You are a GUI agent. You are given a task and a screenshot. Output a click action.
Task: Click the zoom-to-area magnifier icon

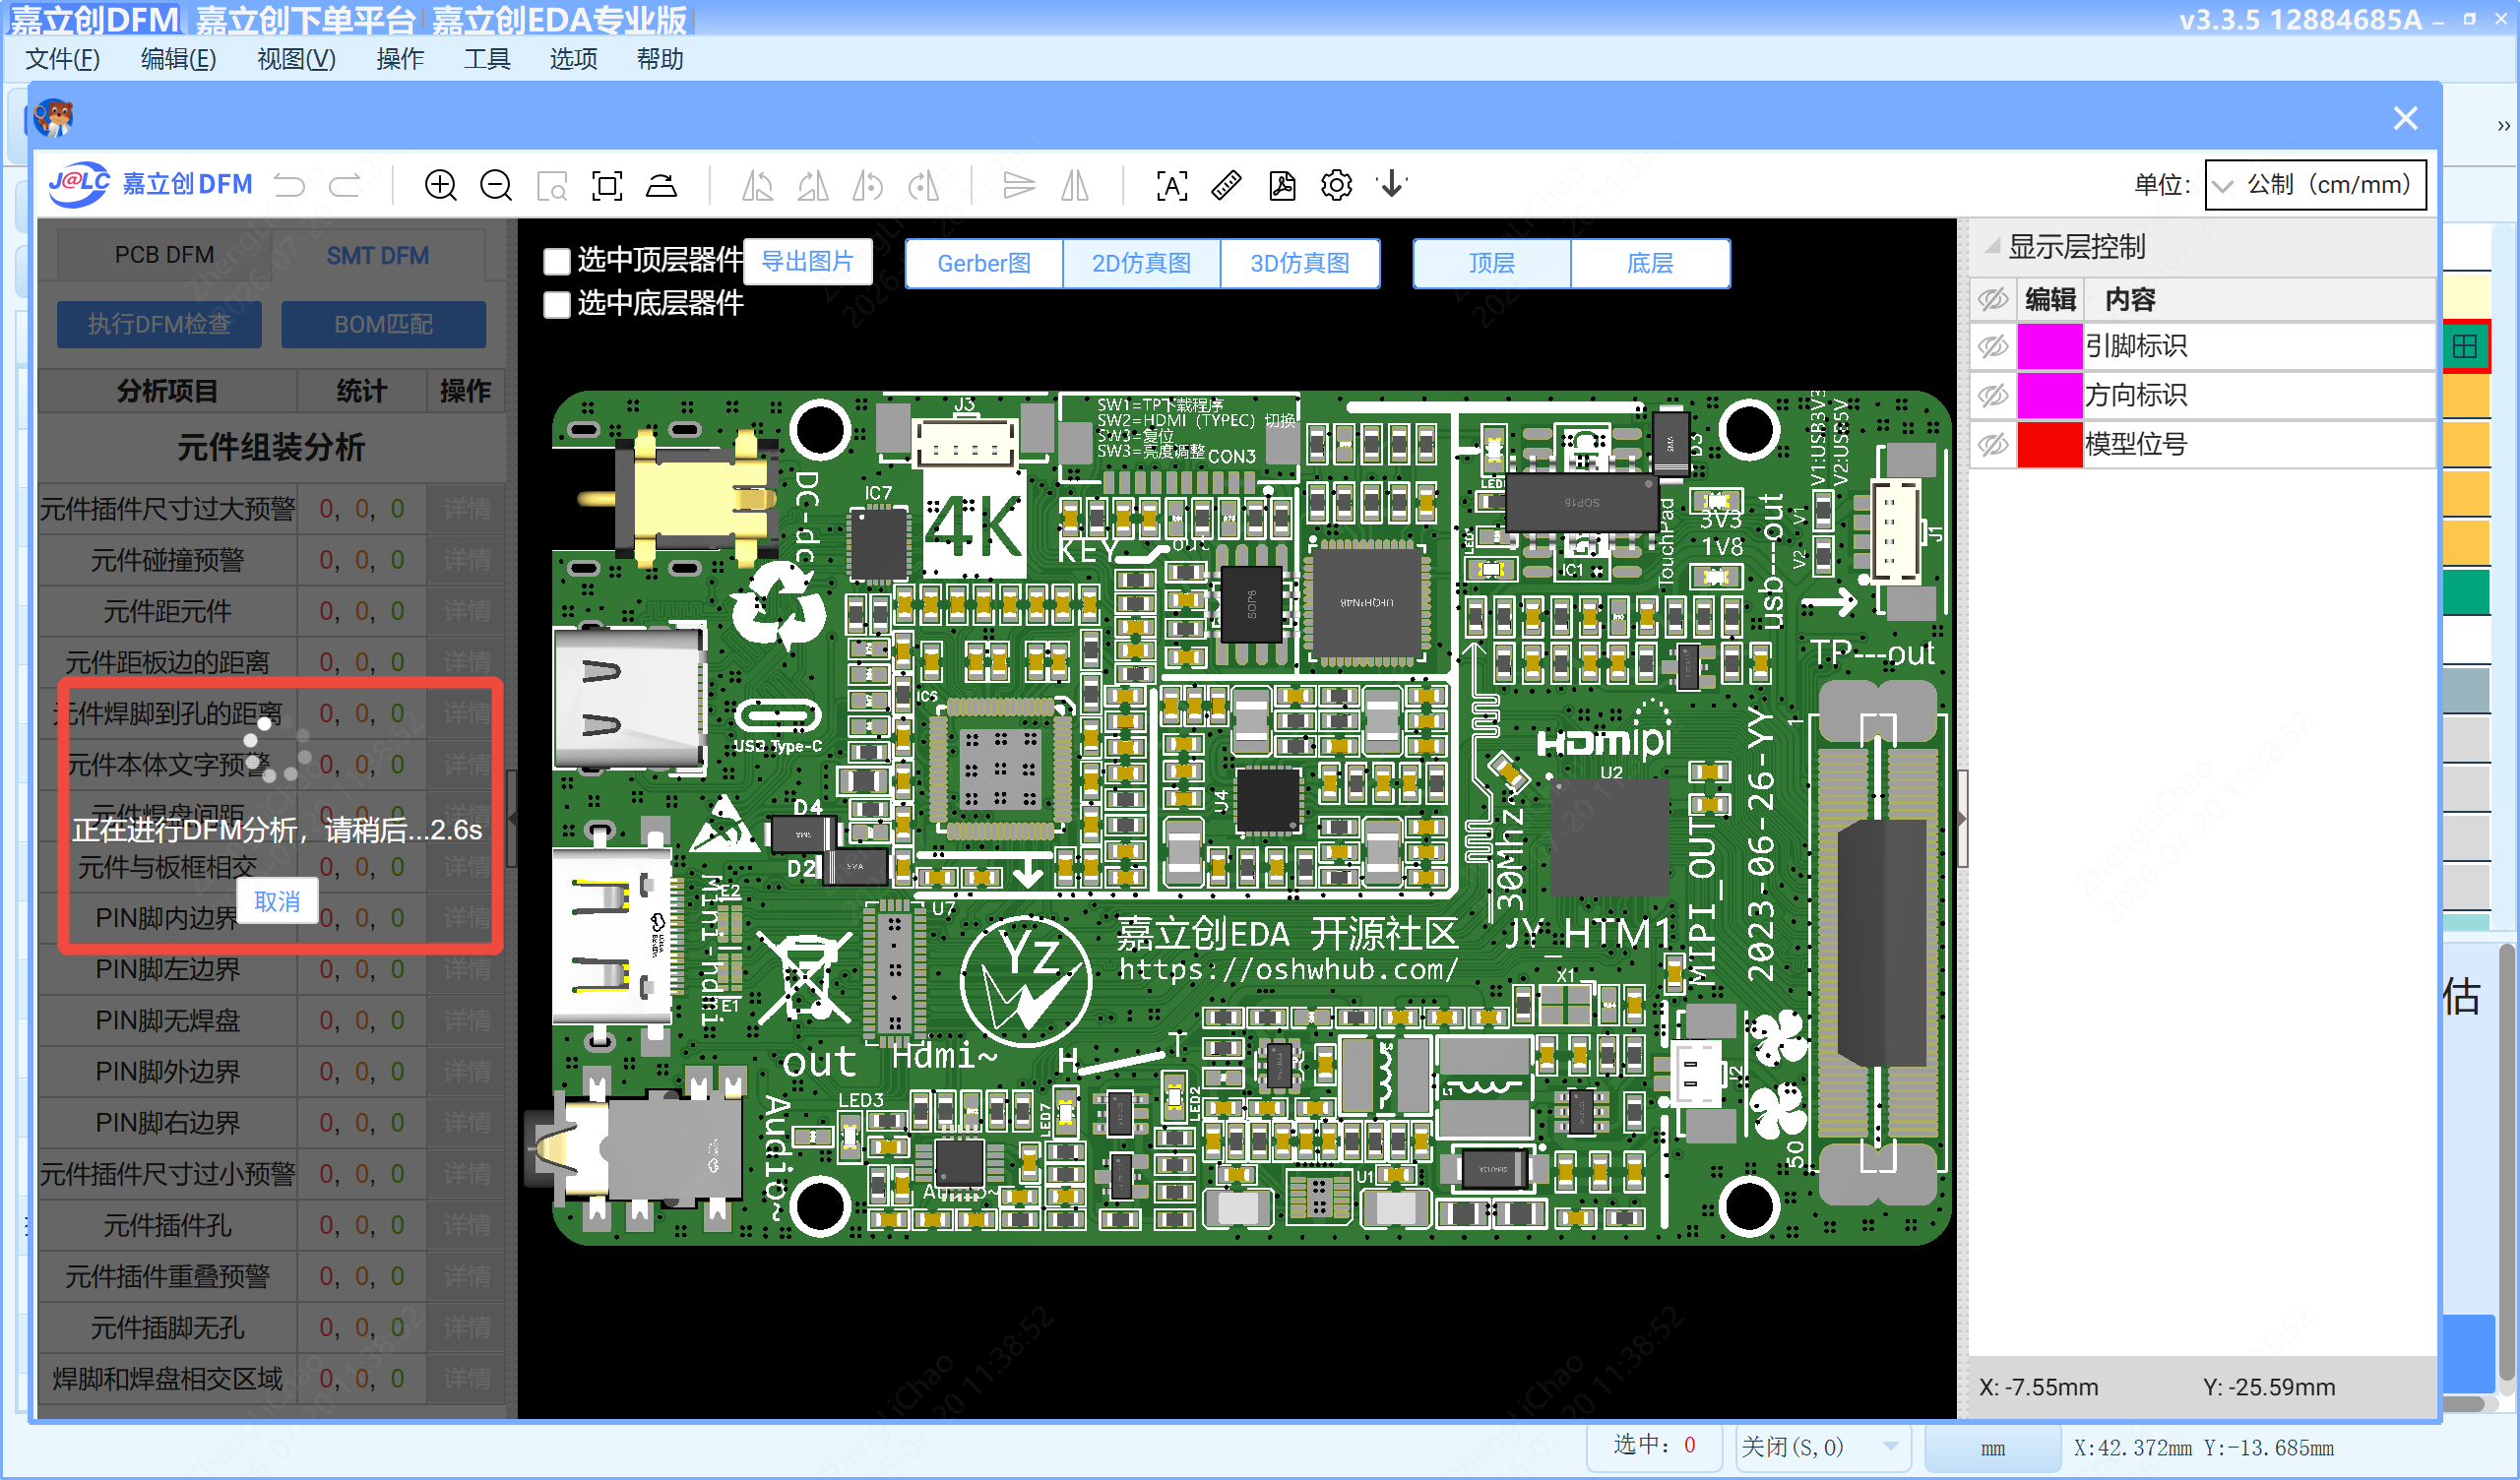552,185
